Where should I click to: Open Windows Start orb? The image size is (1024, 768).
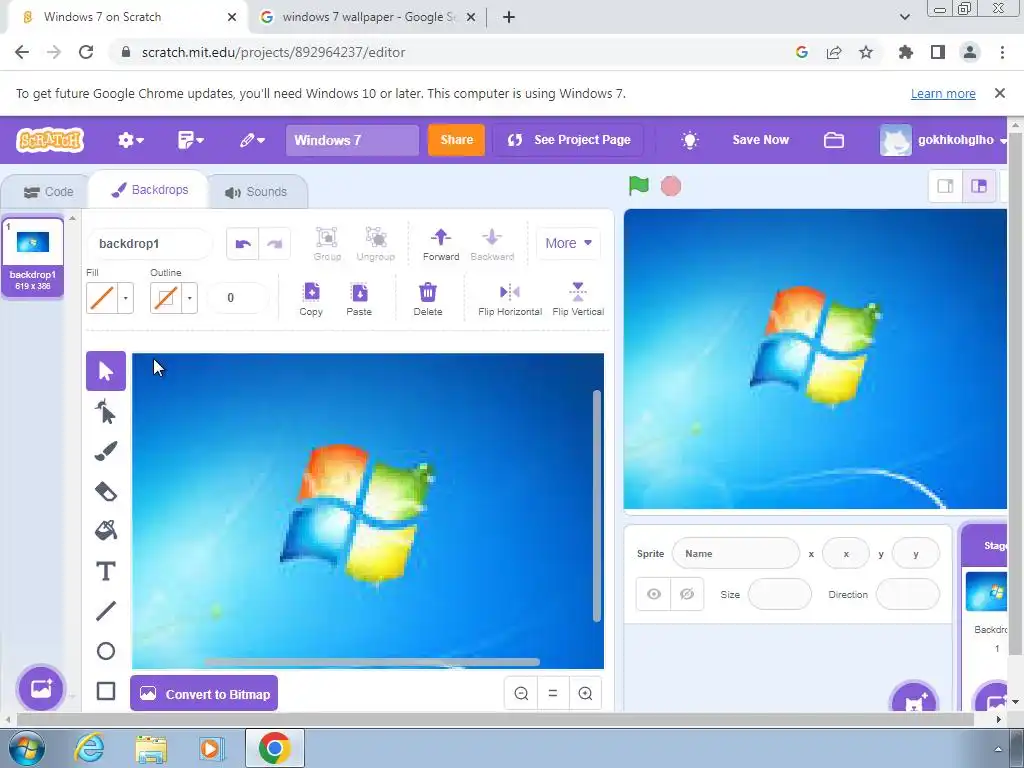coord(25,748)
